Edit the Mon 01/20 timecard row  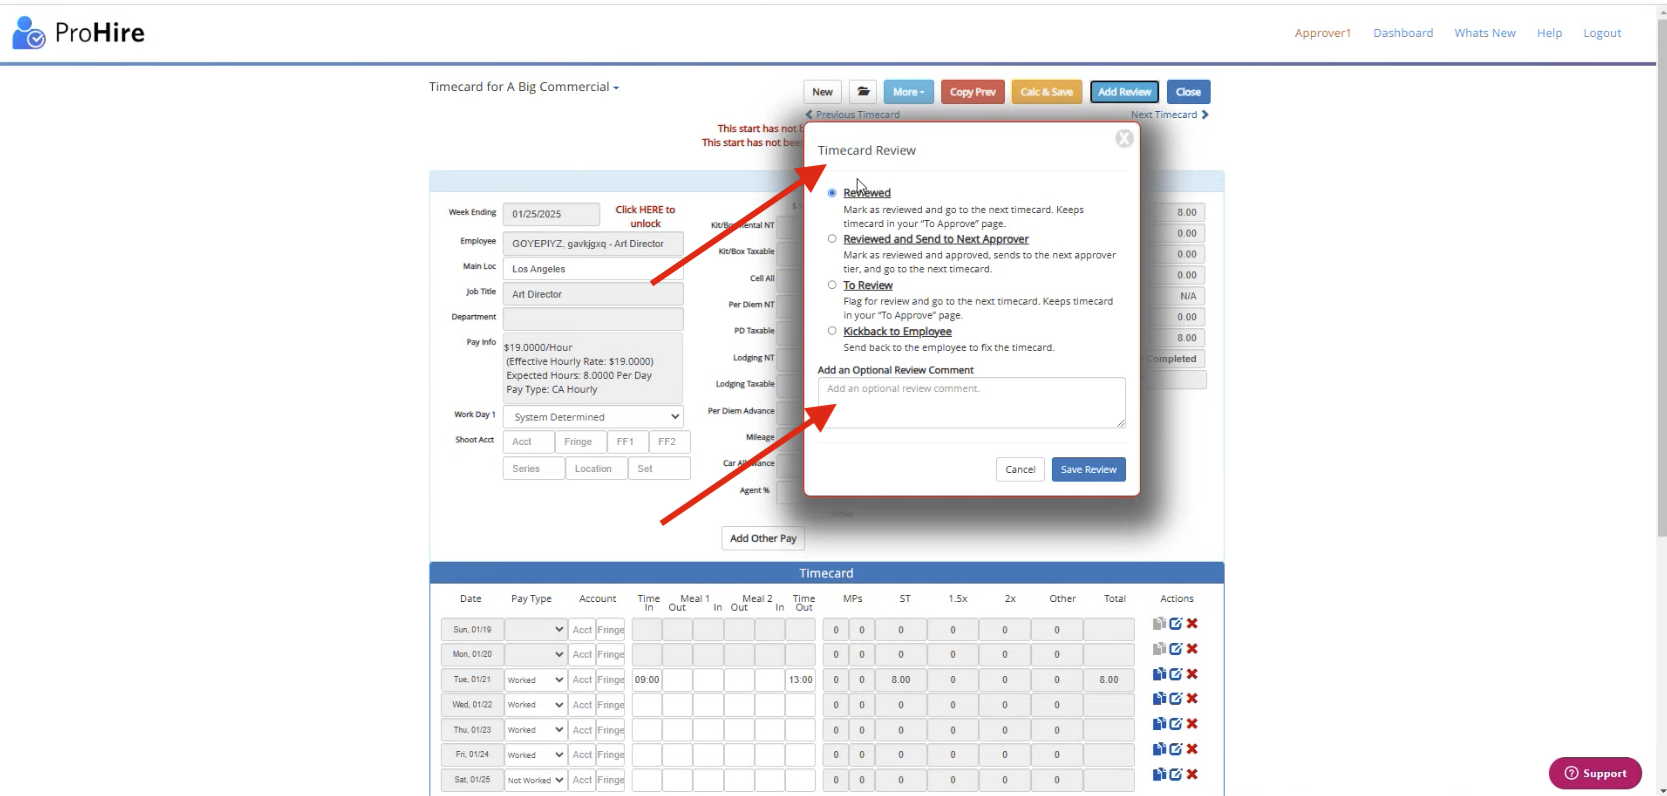[x=1176, y=649]
